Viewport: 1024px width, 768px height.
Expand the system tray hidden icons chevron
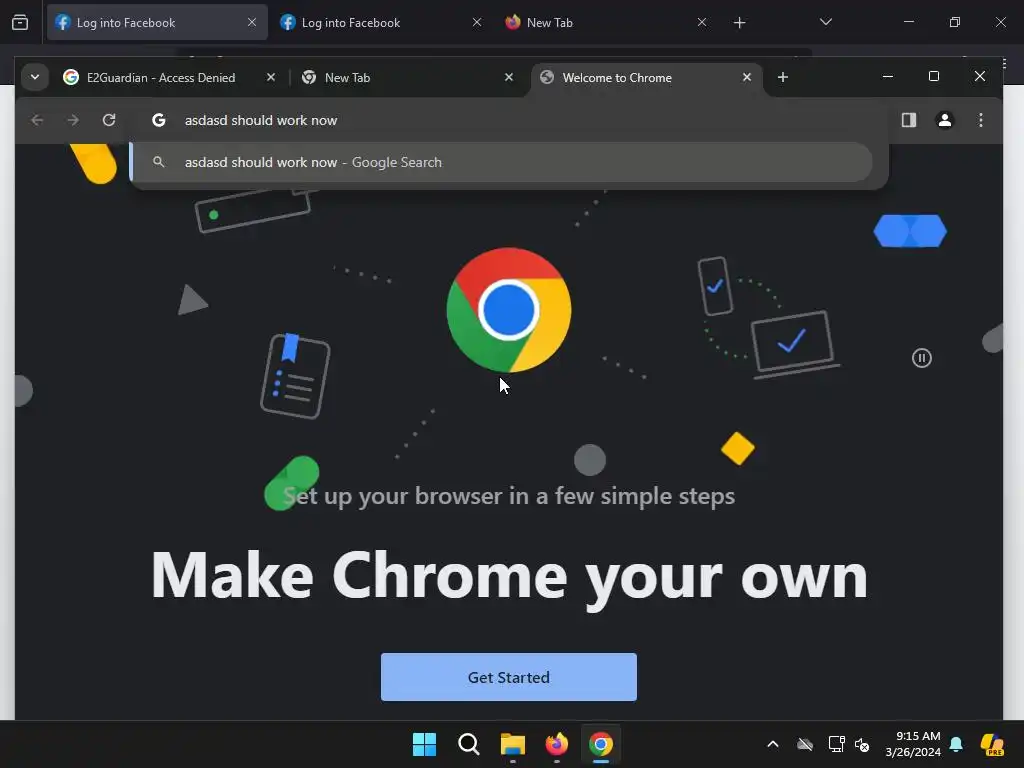pos(773,744)
